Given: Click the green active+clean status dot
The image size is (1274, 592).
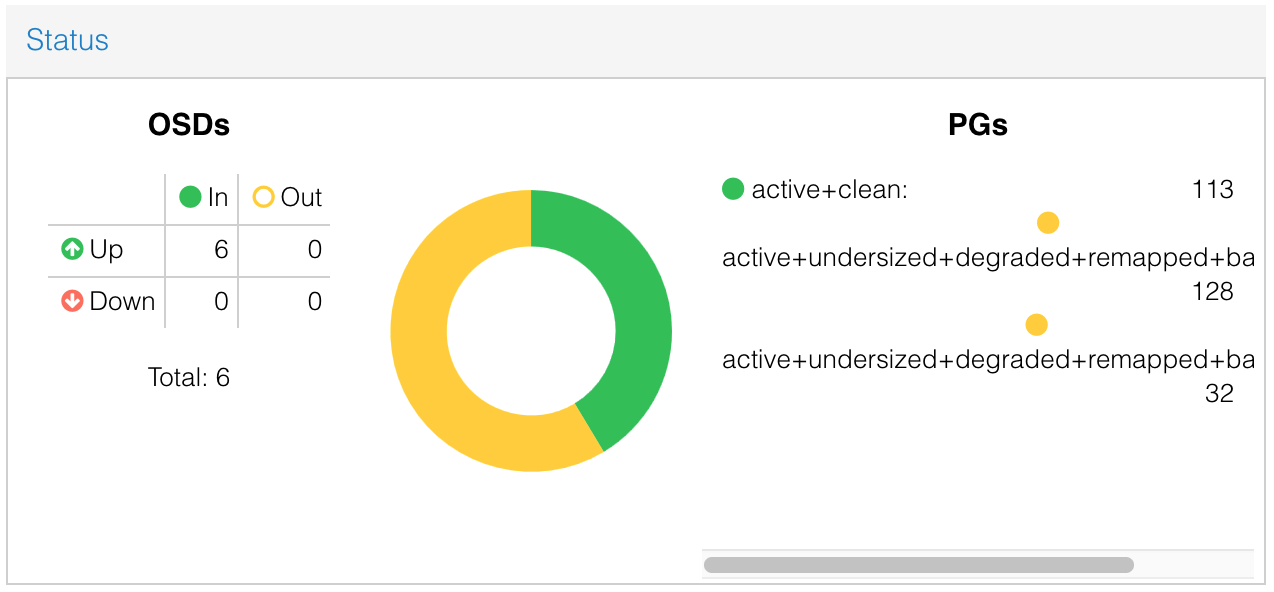Looking at the screenshot, I should [x=733, y=189].
